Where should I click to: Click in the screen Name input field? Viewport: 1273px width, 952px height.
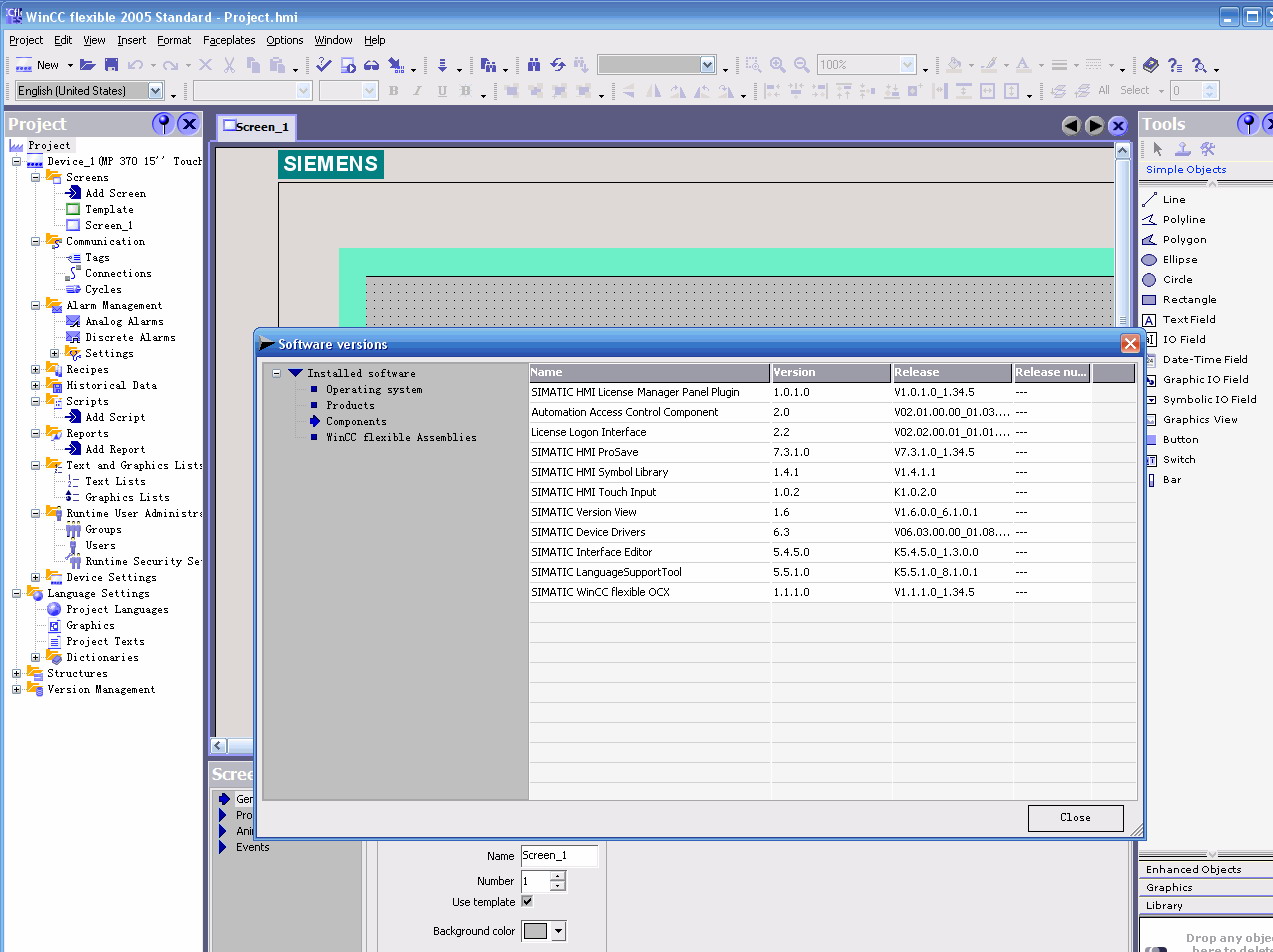(x=559, y=856)
